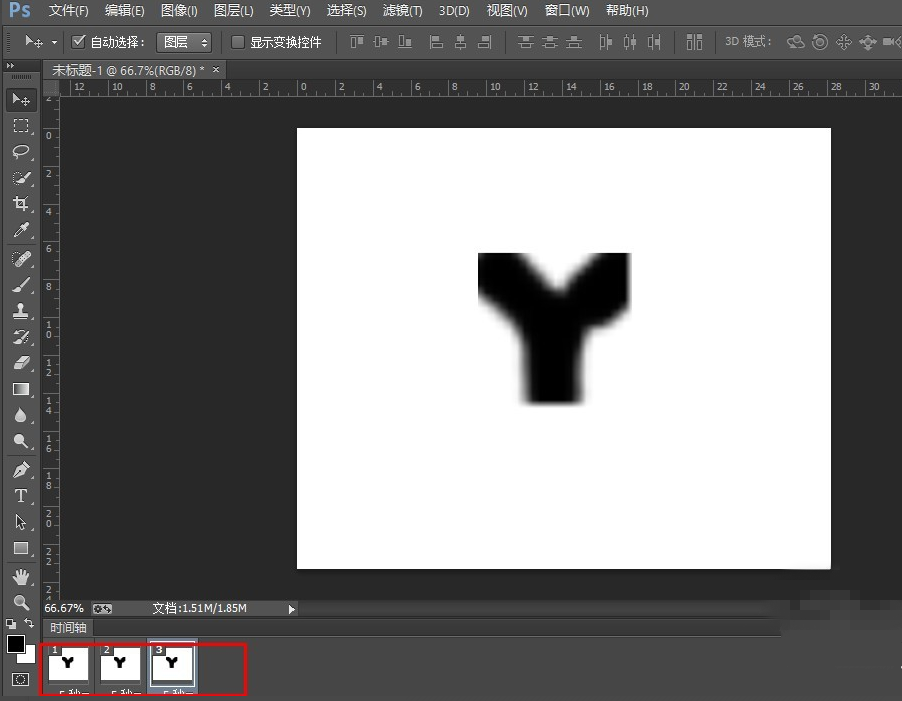Close the 未标题-1 document tab
The height and width of the screenshot is (701, 902).
pyautogui.click(x=214, y=70)
